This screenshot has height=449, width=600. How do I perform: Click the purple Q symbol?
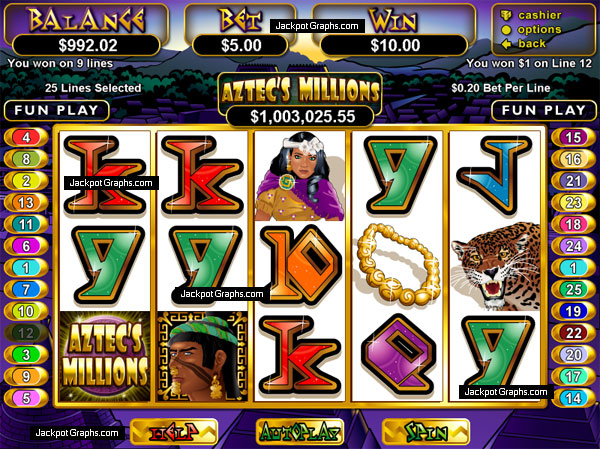coord(398,354)
